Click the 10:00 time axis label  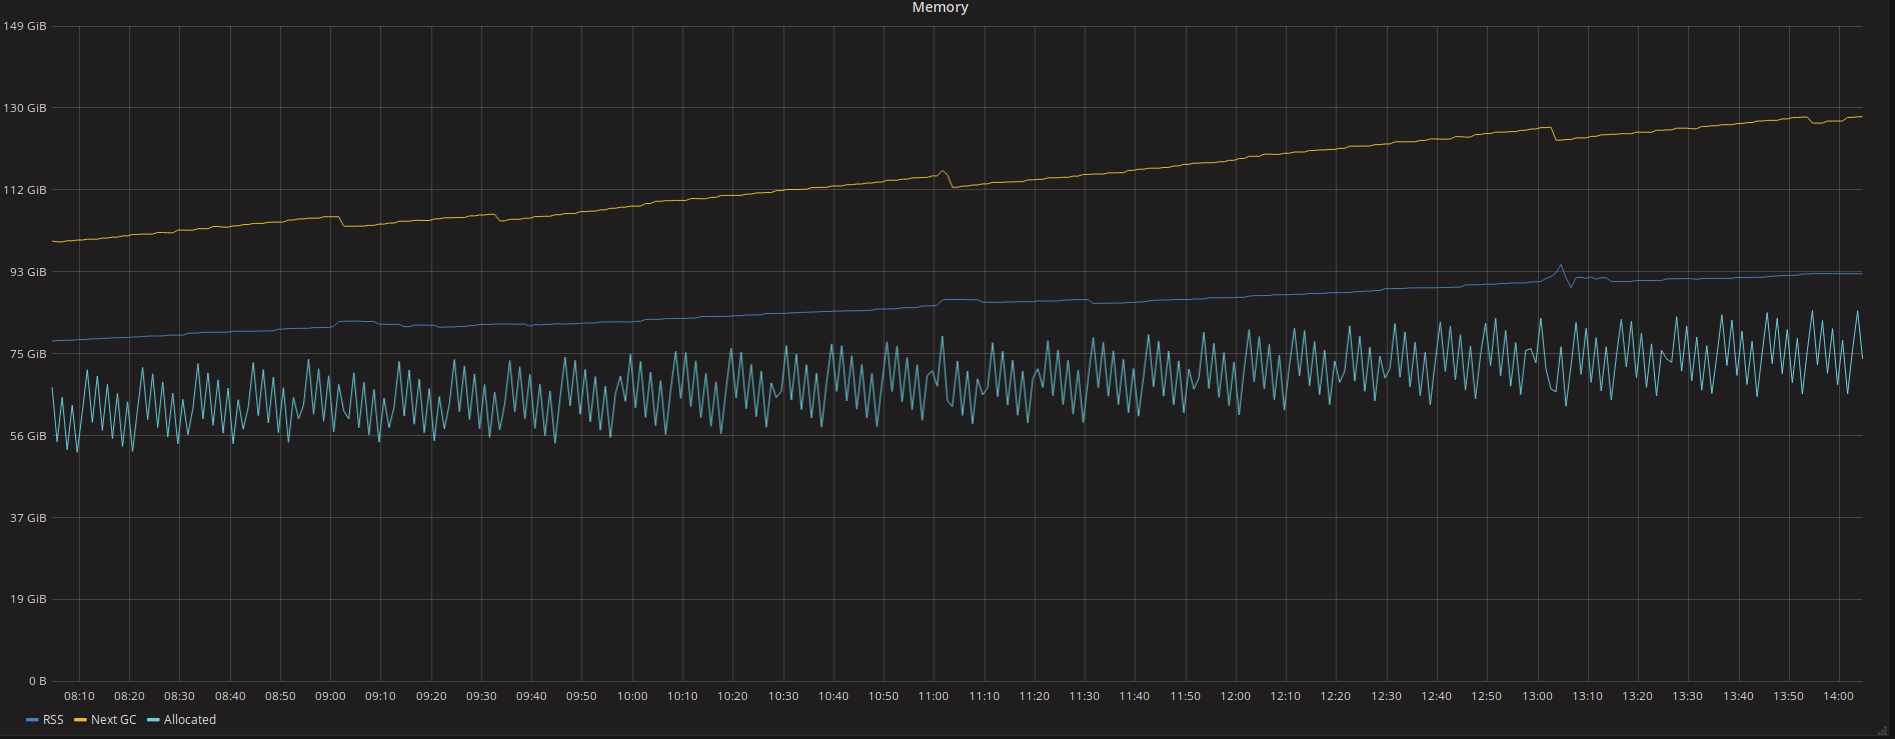coord(632,696)
